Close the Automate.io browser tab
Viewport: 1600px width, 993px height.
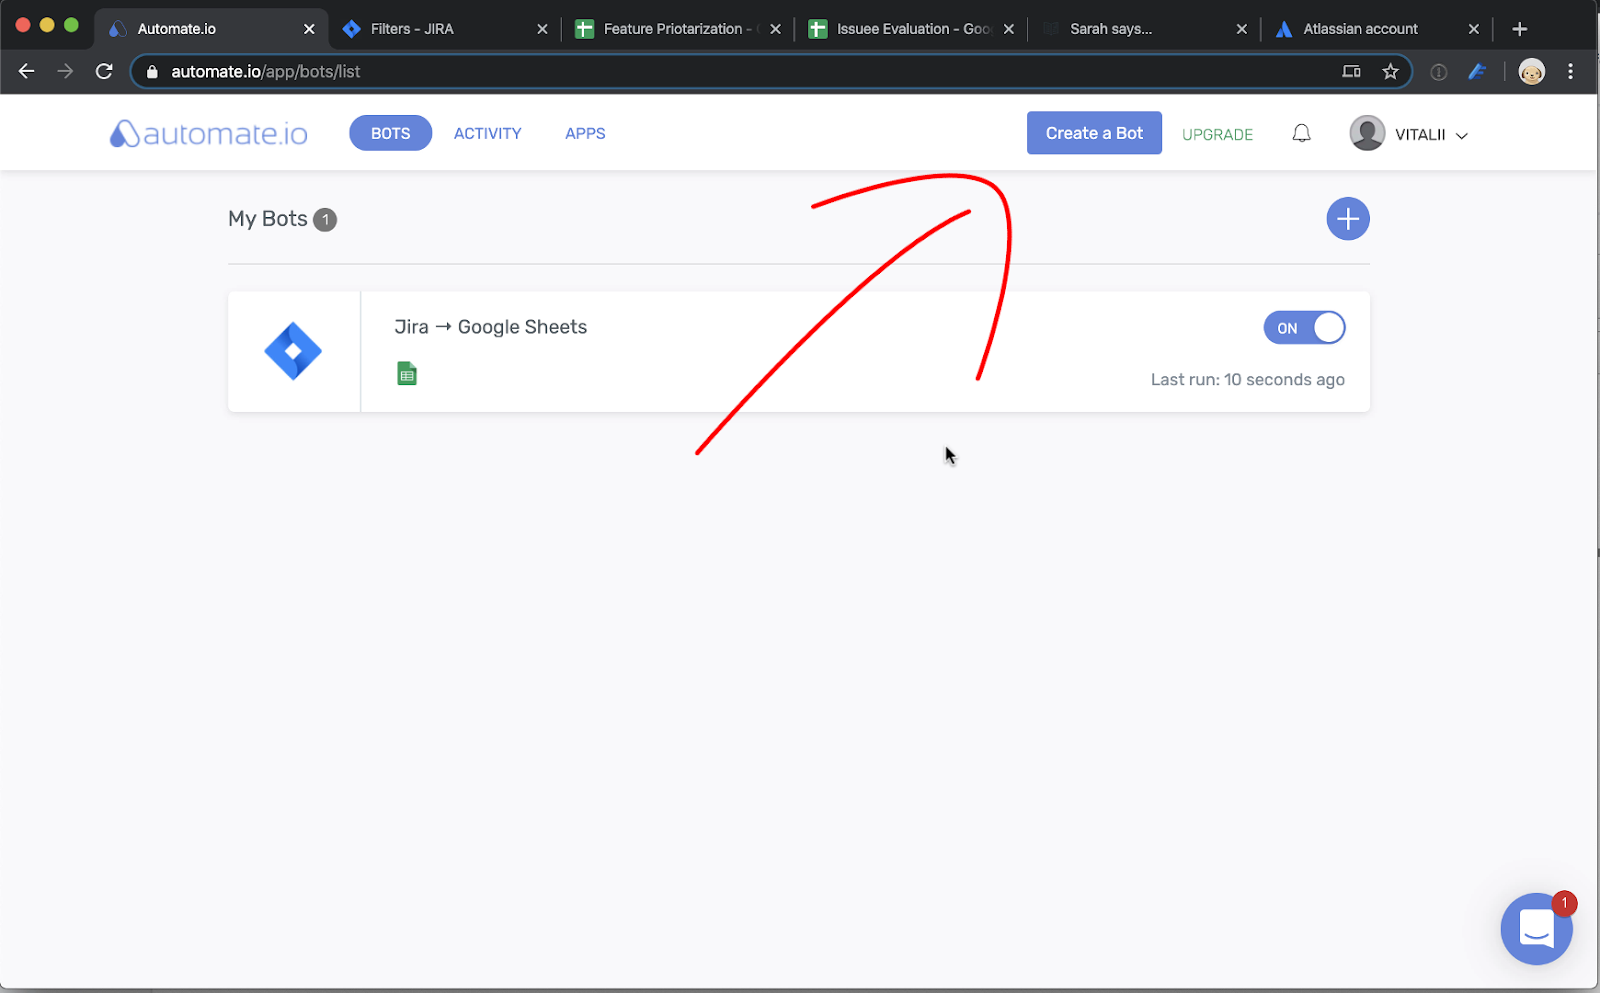(x=309, y=29)
